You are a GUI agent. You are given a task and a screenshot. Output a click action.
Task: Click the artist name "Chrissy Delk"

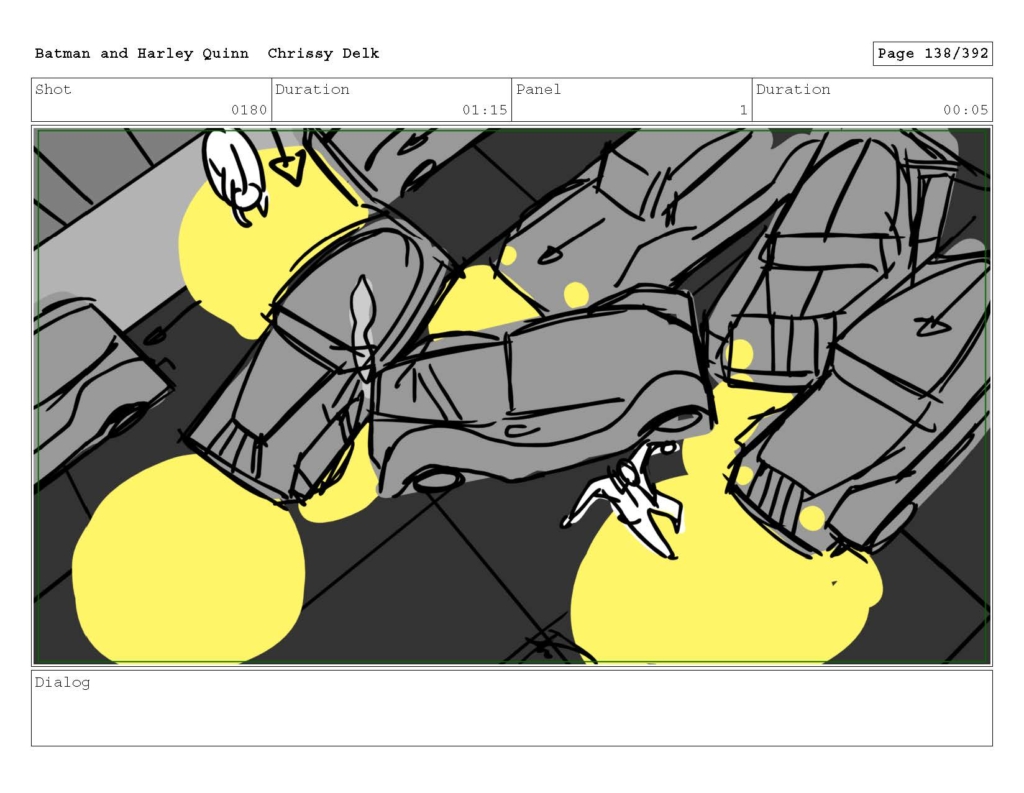point(323,54)
